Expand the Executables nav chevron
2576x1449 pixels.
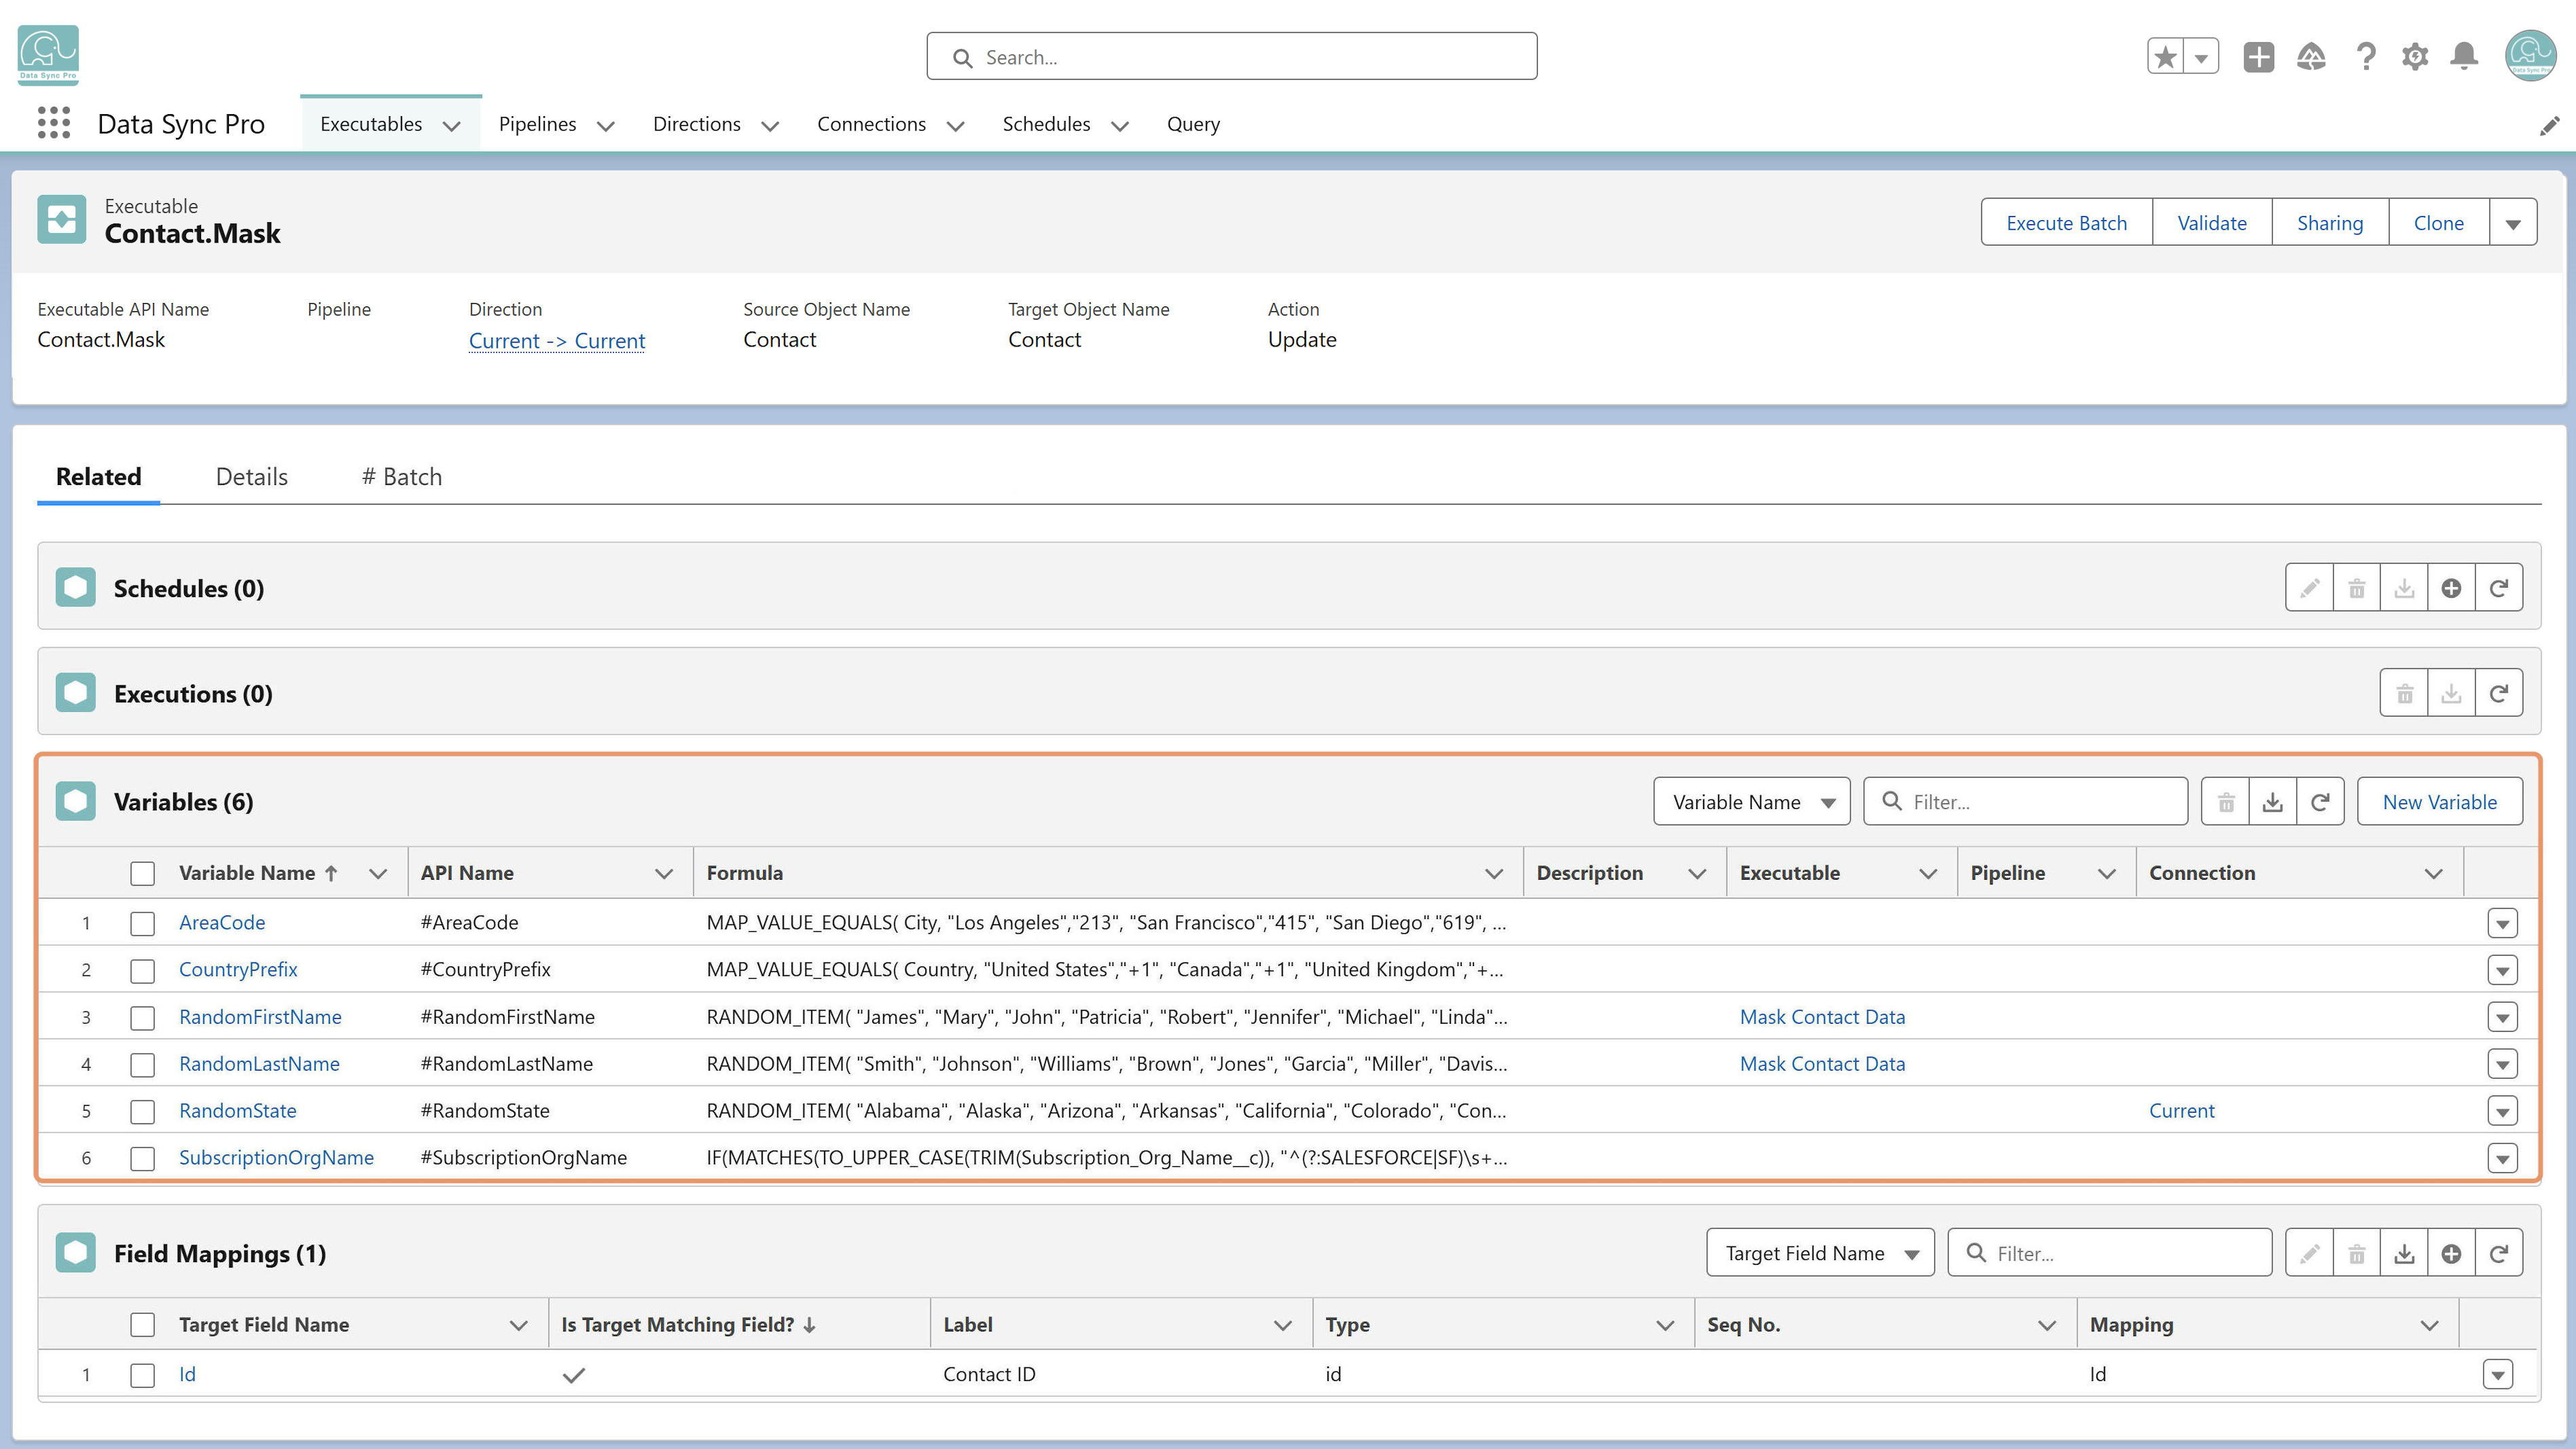click(451, 126)
